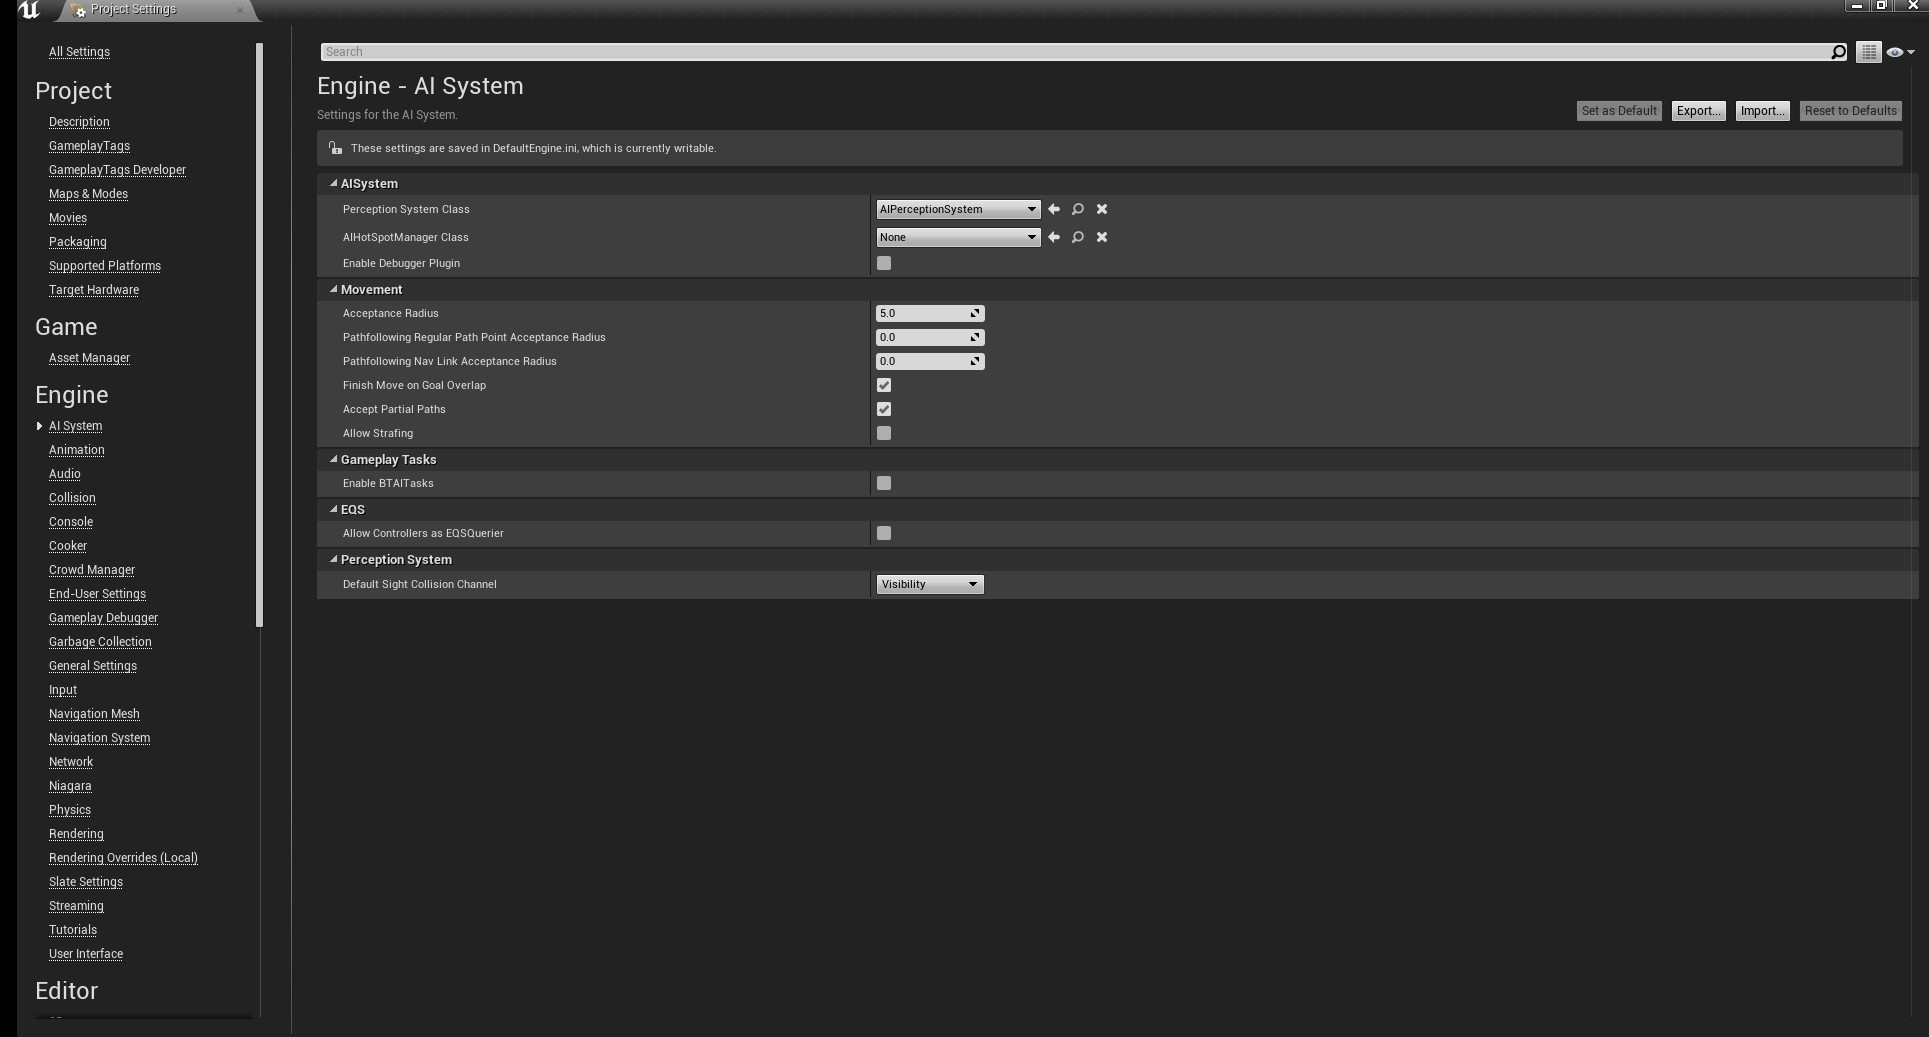
Task: Uncheck Finish Move on Goal Overlap
Action: [x=884, y=385]
